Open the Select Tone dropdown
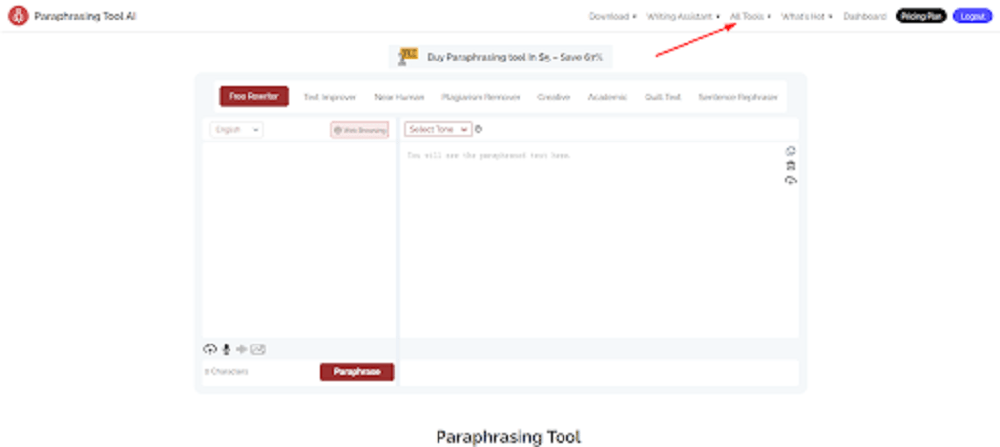Viewport: 1000px width, 447px height. (438, 129)
